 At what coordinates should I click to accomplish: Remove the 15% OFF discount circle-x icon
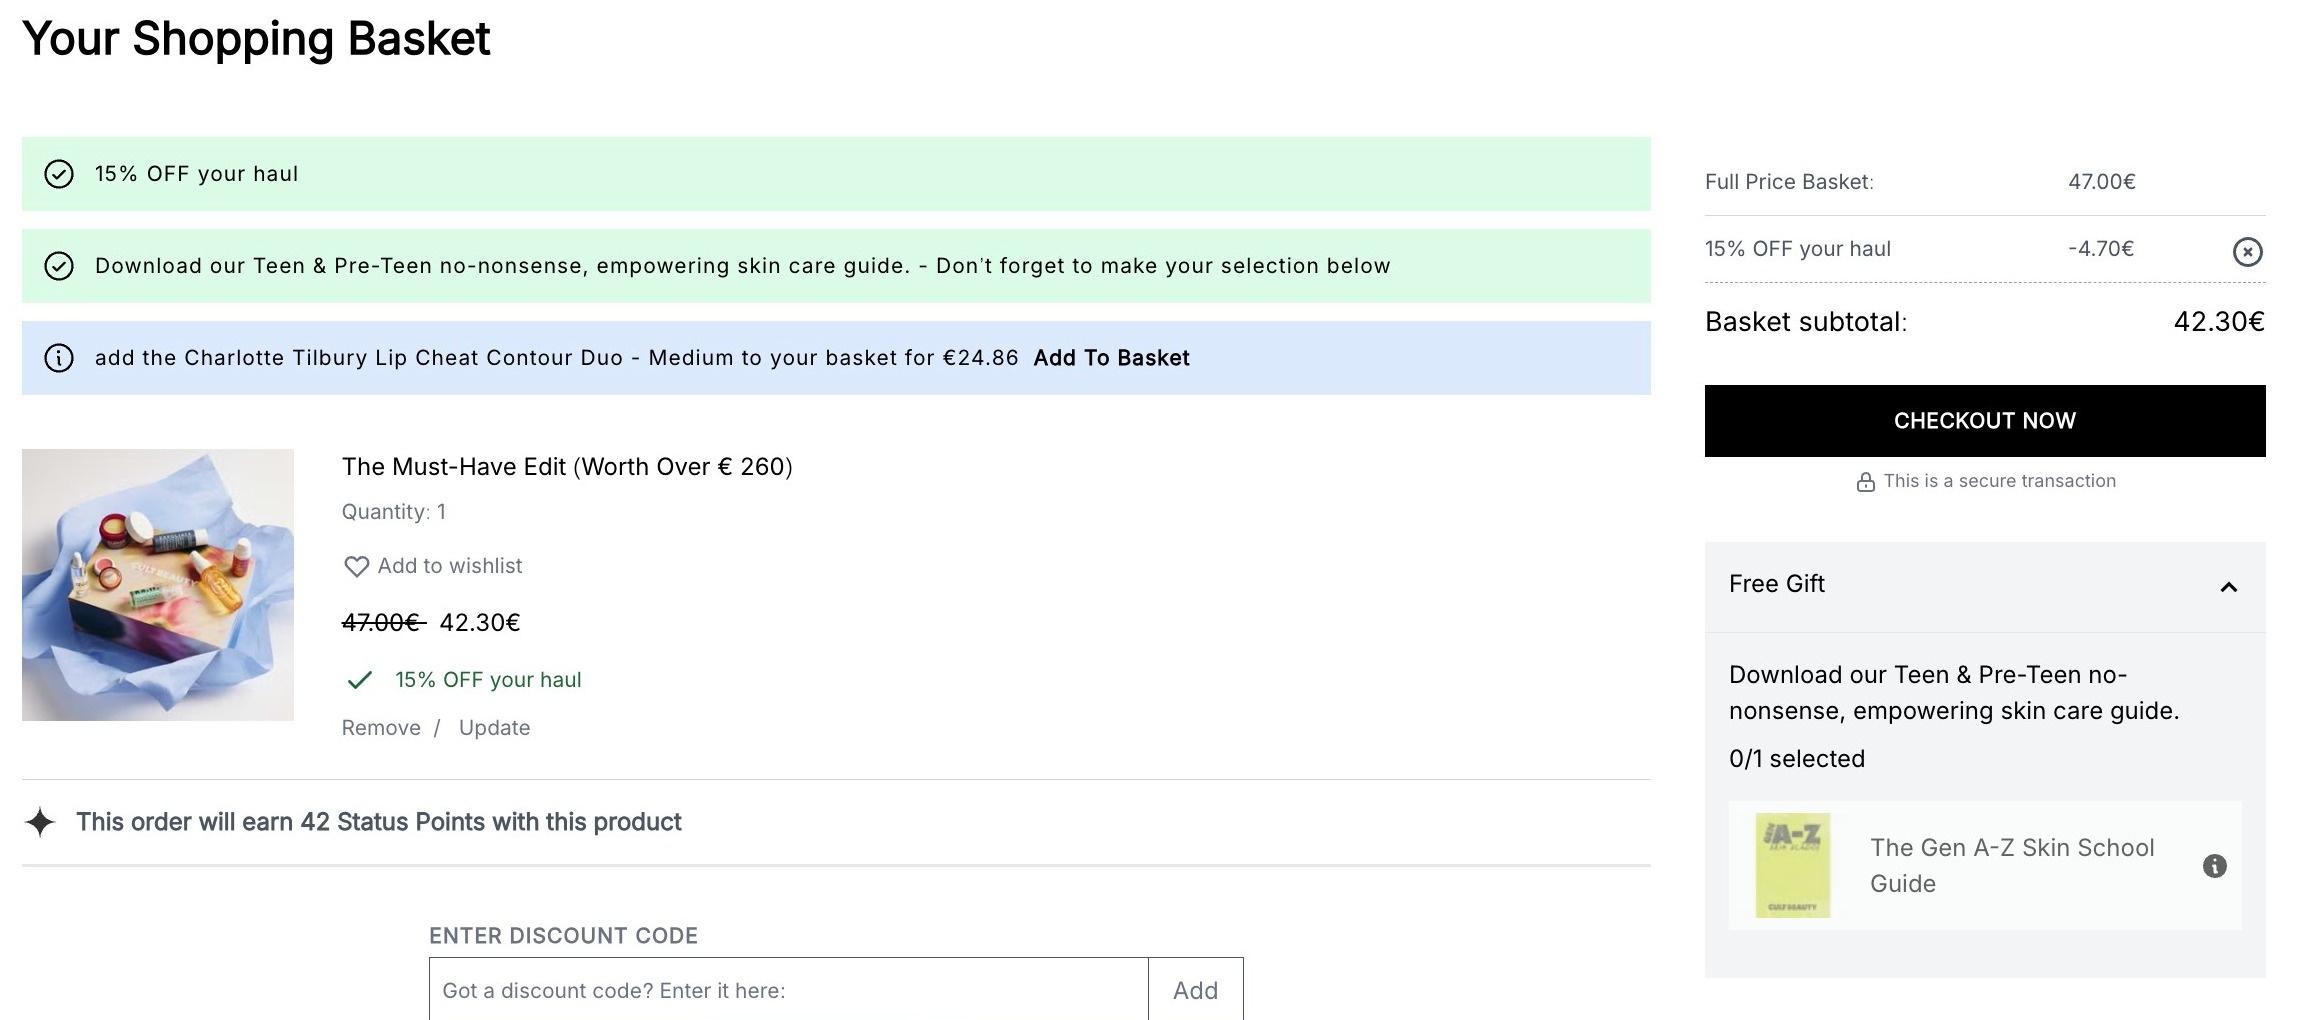coord(2247,251)
